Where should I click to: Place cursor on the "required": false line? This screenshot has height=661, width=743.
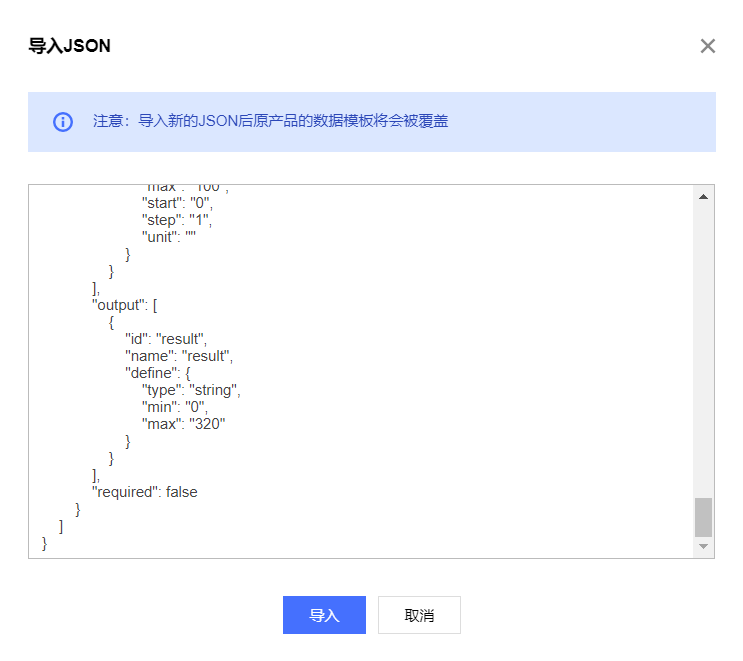click(x=145, y=492)
